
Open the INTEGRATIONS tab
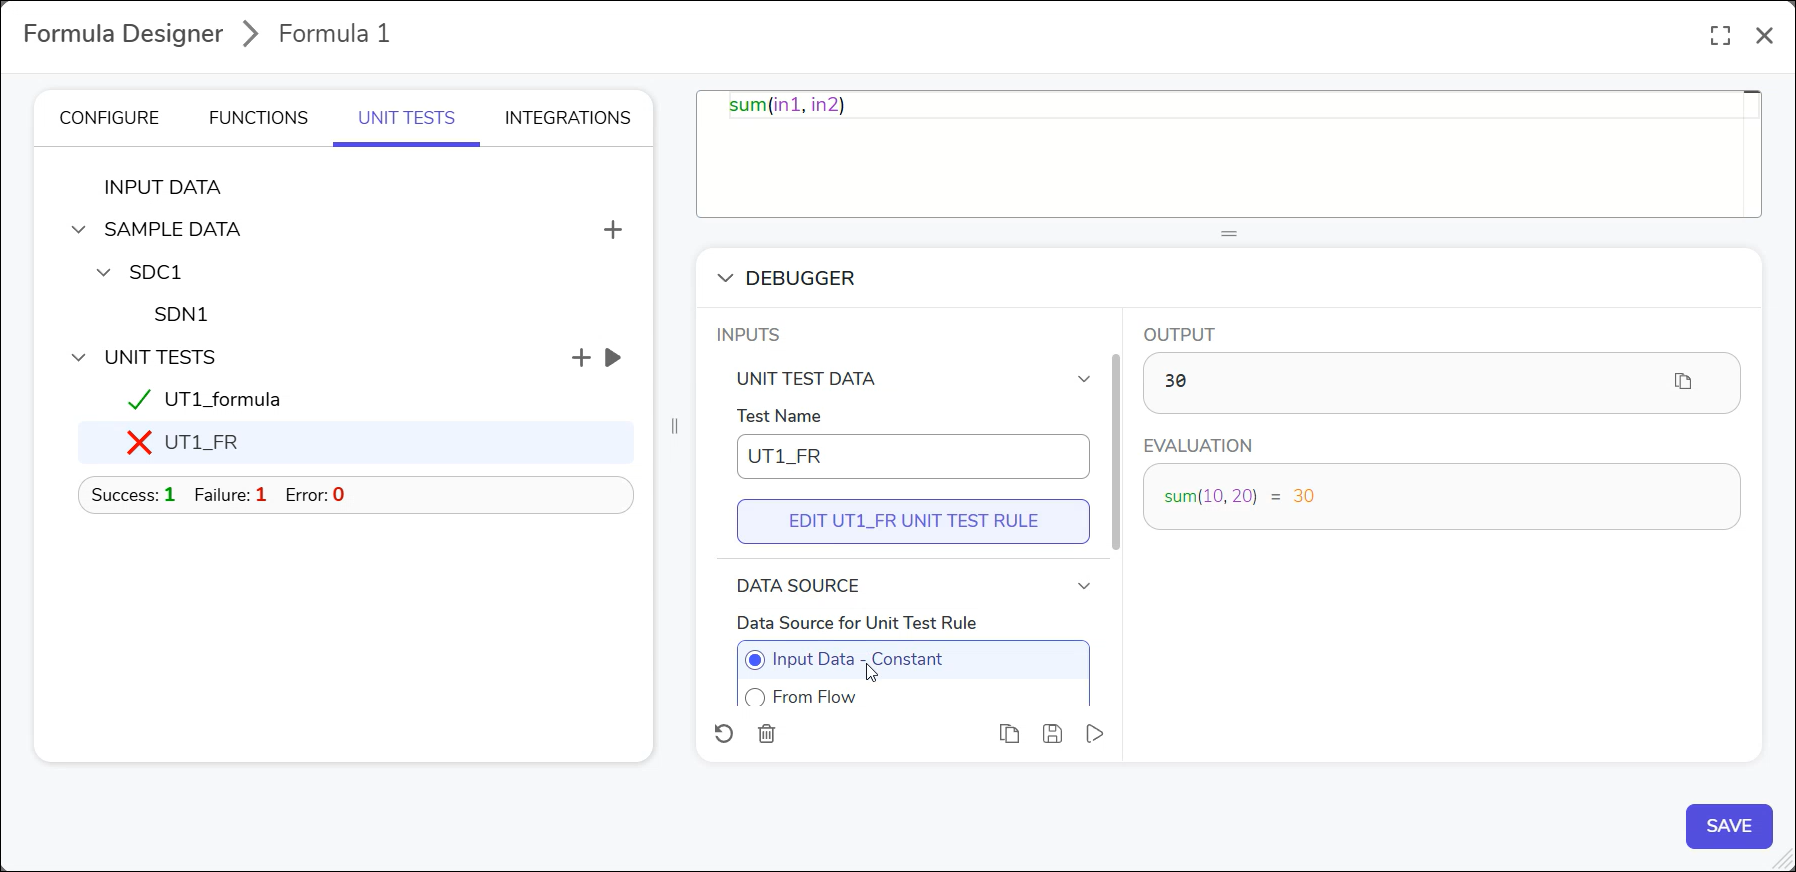(567, 118)
